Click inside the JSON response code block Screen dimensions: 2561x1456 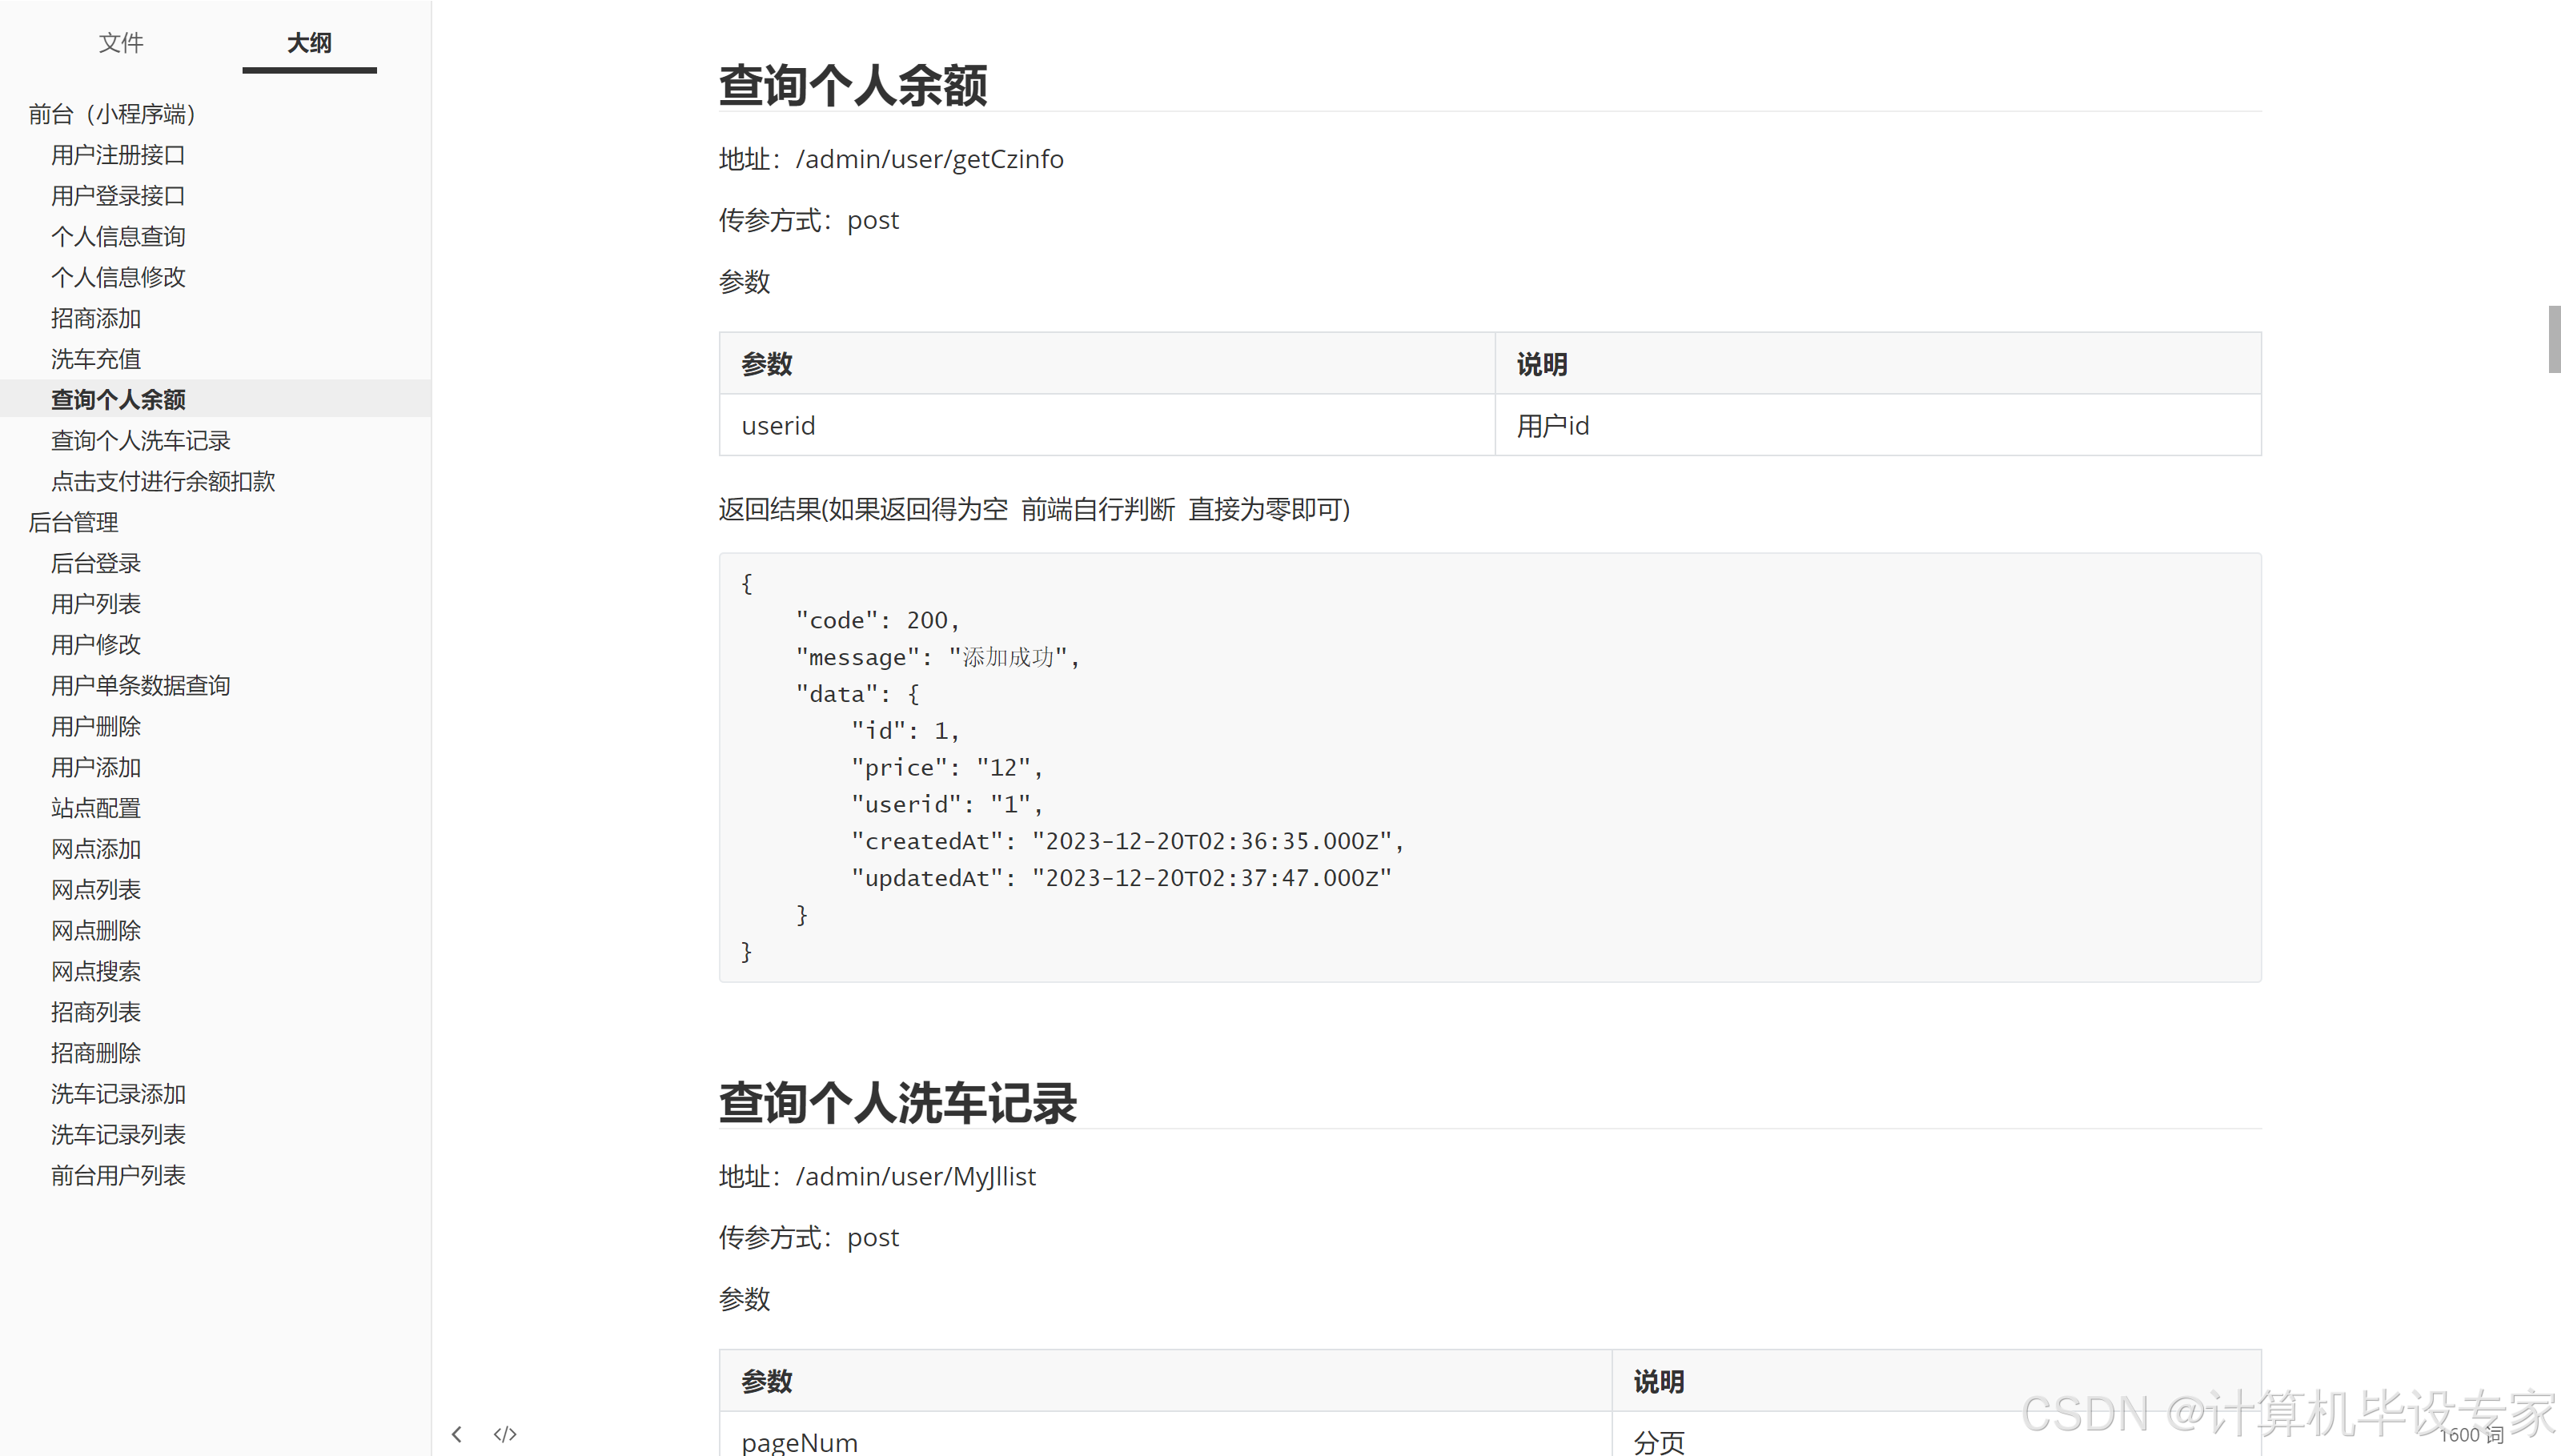1489,767
